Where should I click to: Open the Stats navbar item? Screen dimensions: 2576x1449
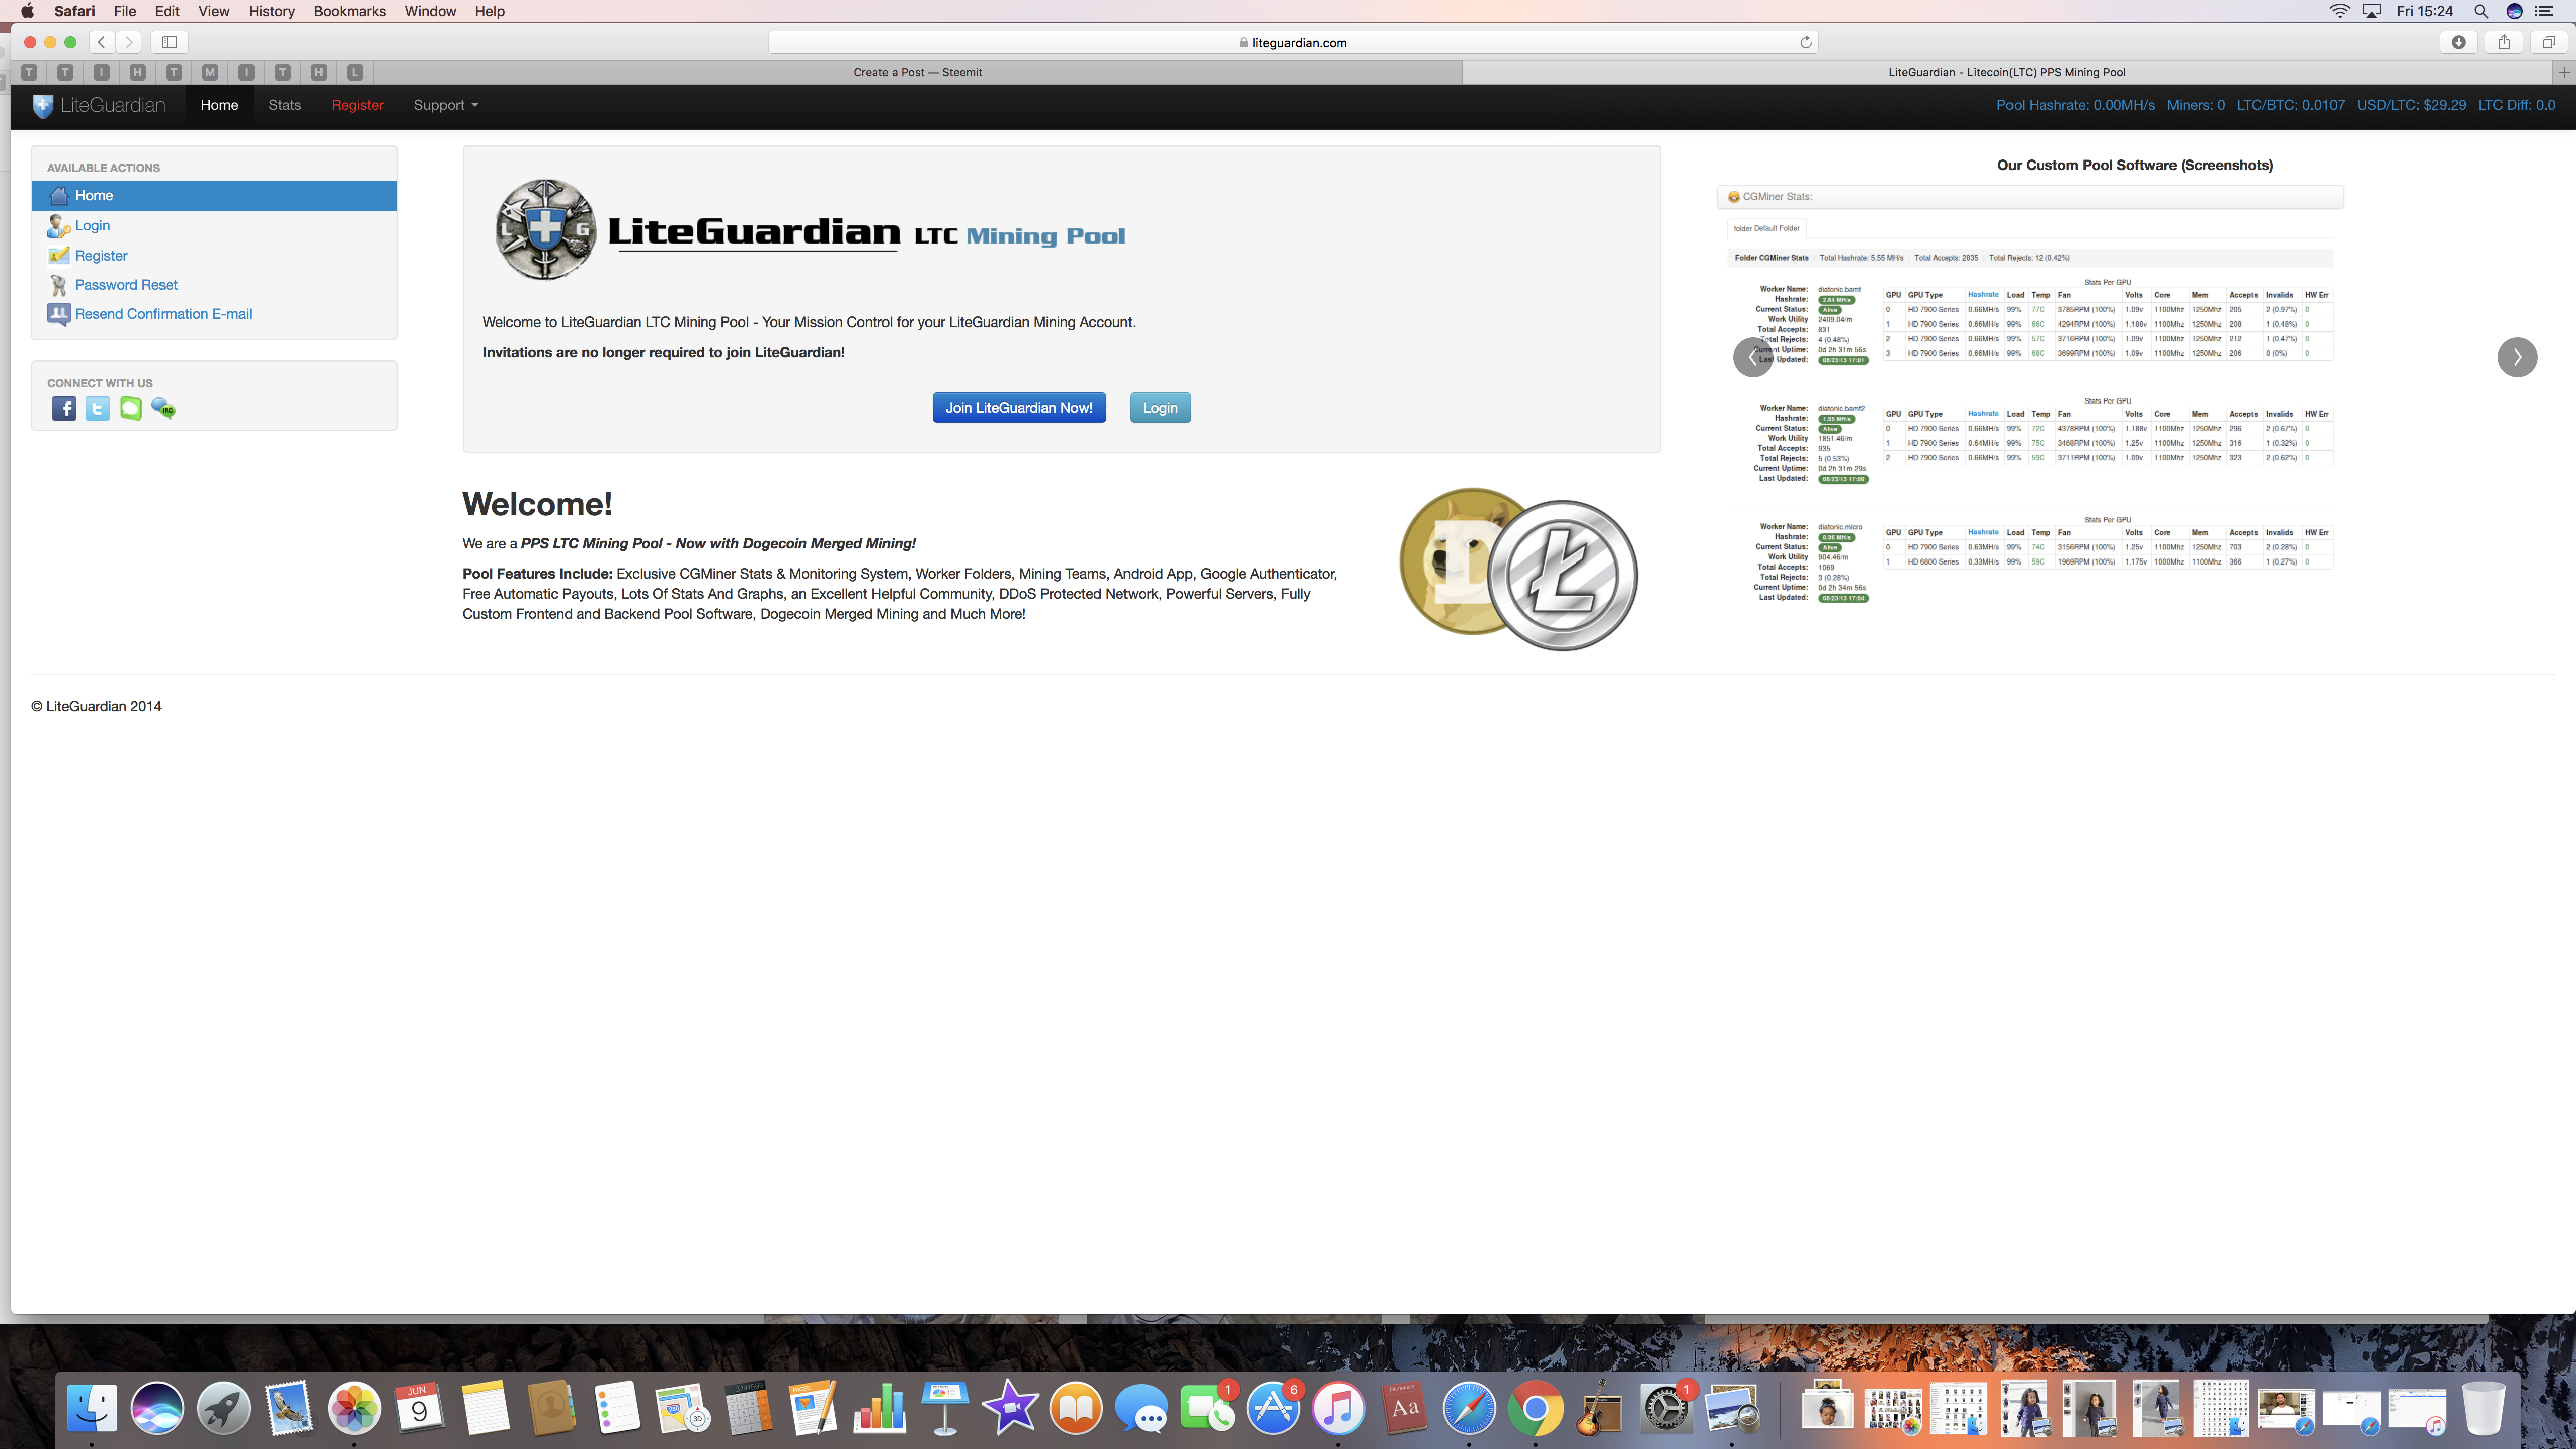point(284,105)
